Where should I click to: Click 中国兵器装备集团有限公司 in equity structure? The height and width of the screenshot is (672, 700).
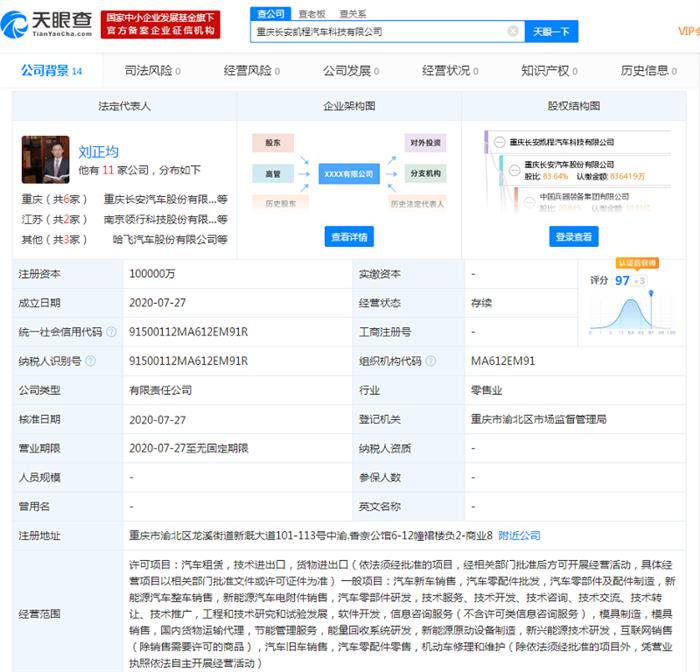[584, 196]
